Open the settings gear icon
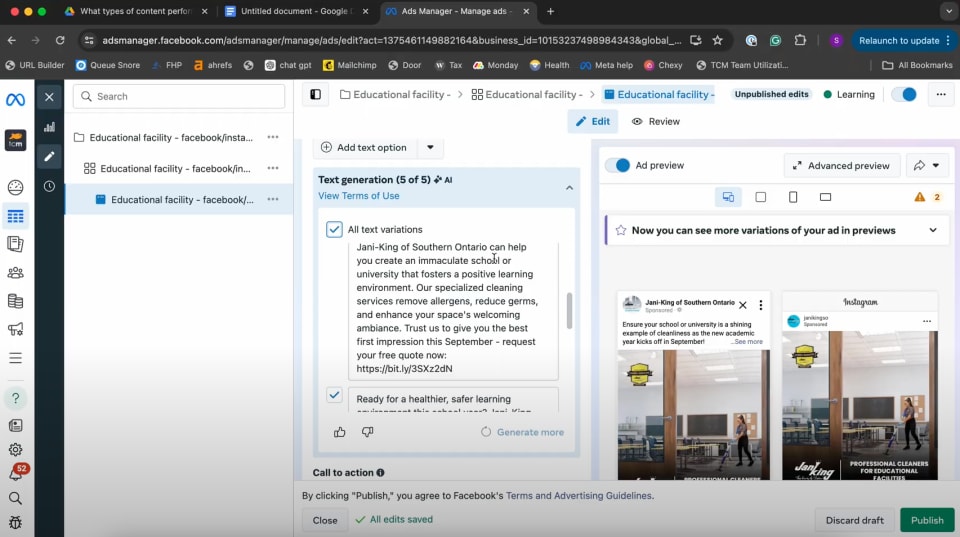960x537 pixels. point(15,449)
